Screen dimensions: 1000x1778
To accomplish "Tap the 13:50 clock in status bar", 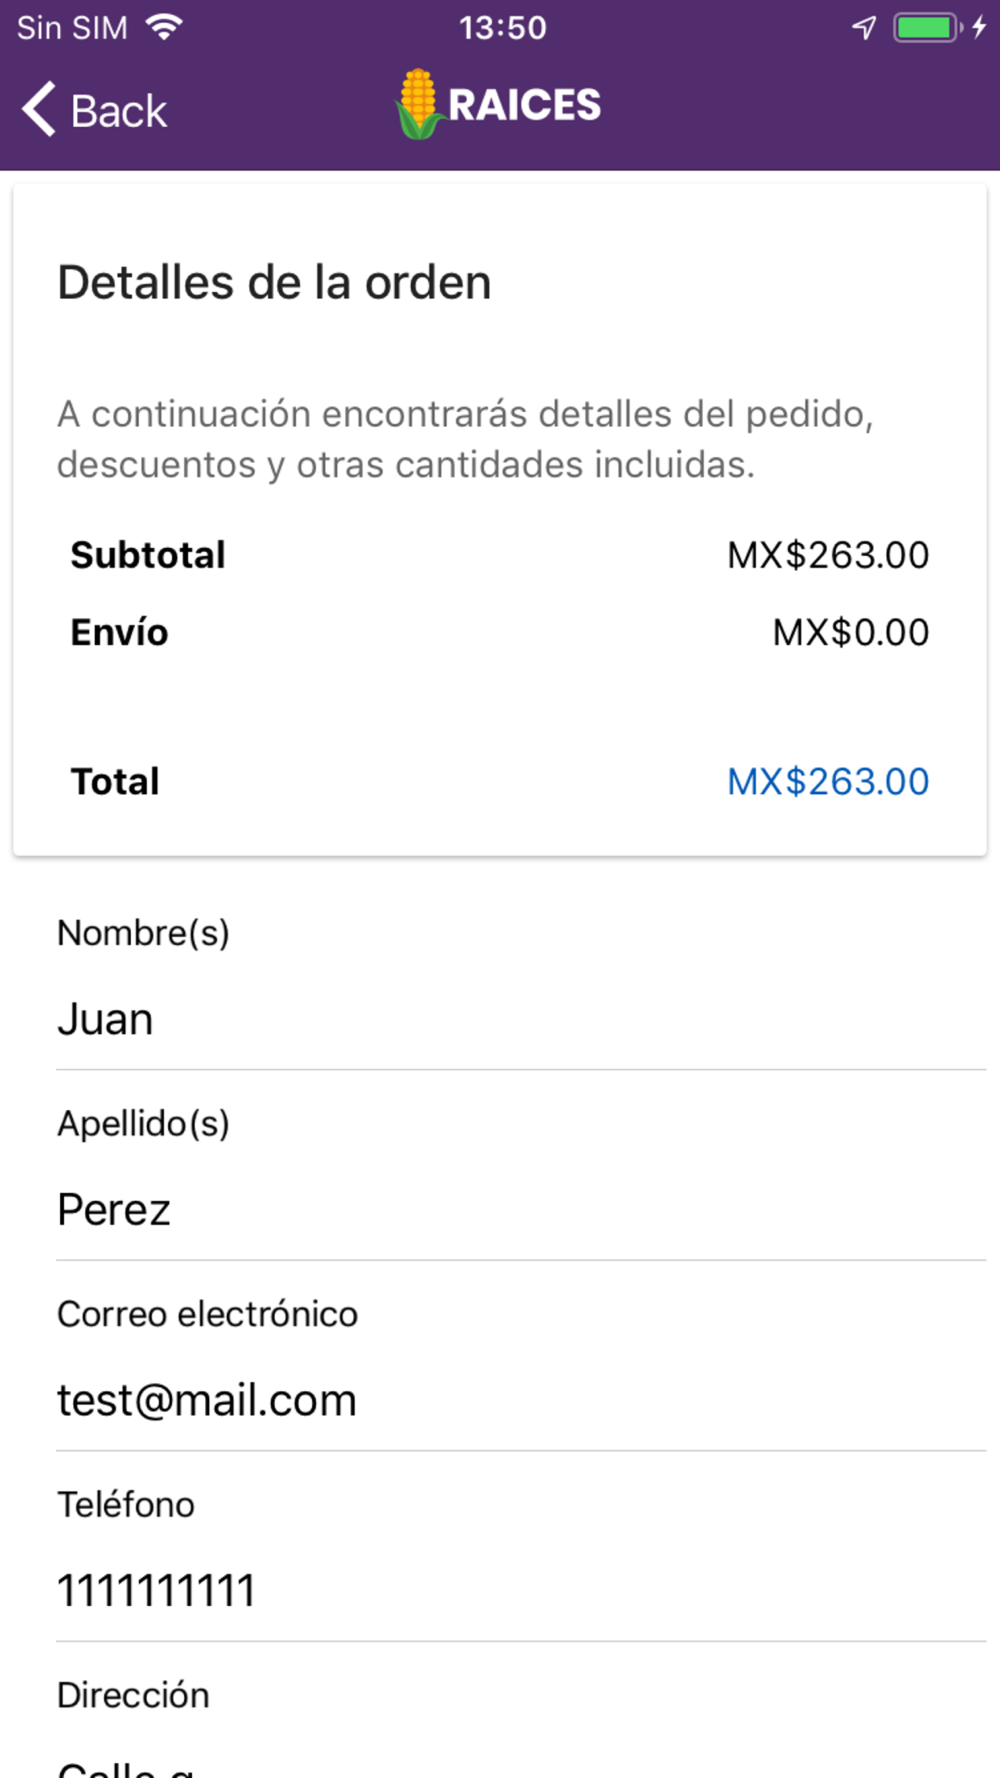I will pos(503,27).
